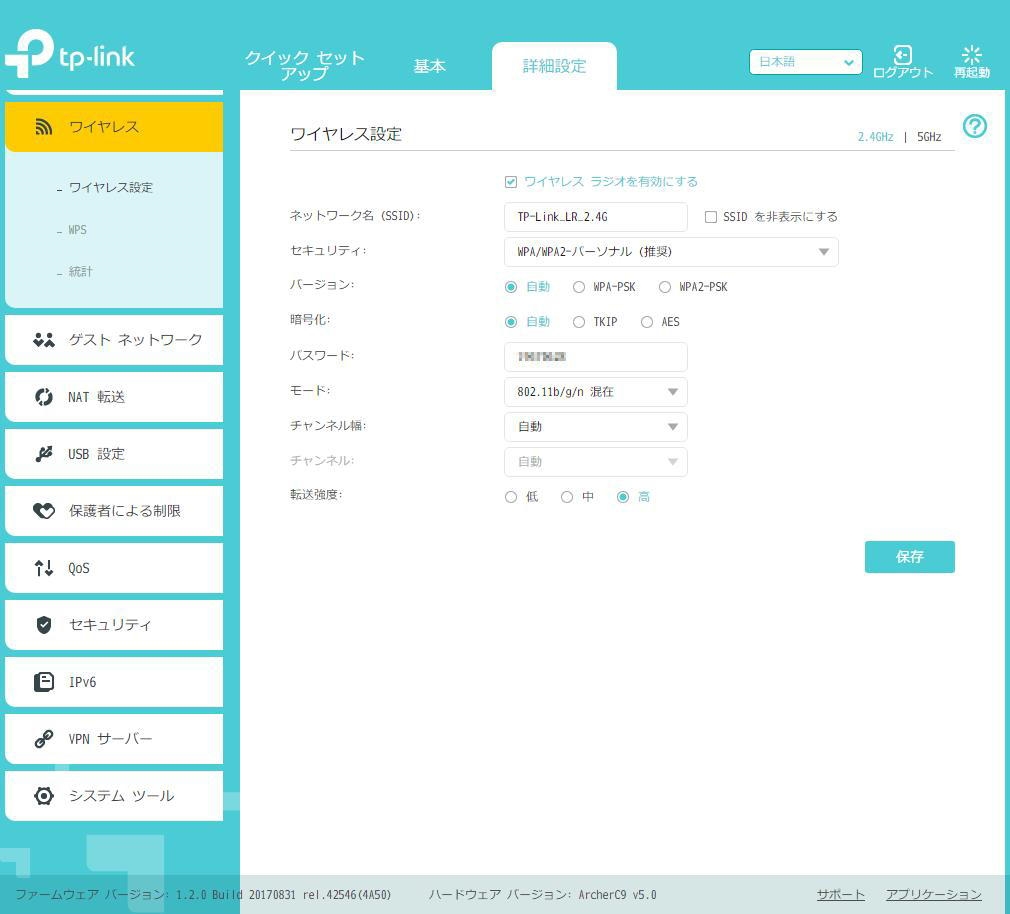
Task: Click the reboot icon
Action: [x=971, y=54]
